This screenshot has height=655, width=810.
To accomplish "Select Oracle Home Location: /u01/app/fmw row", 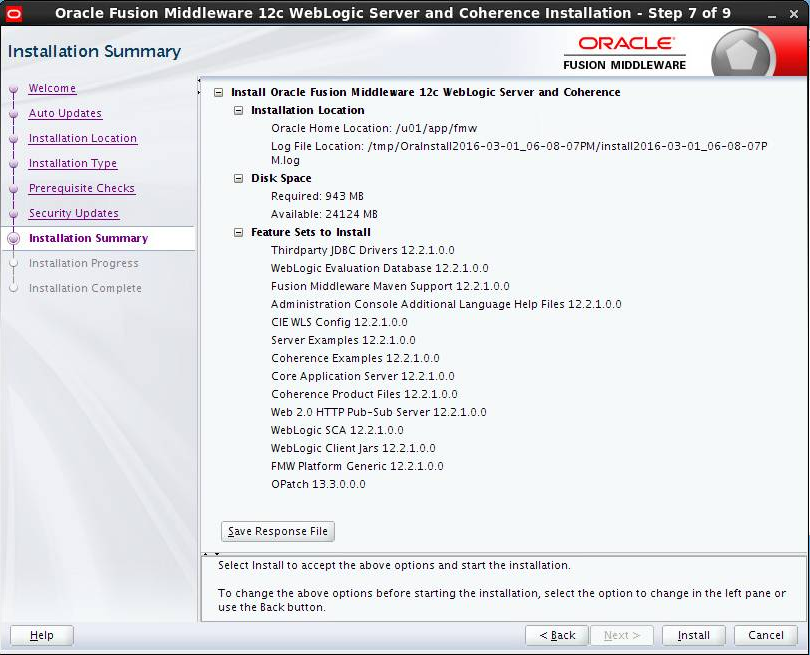I will (374, 128).
